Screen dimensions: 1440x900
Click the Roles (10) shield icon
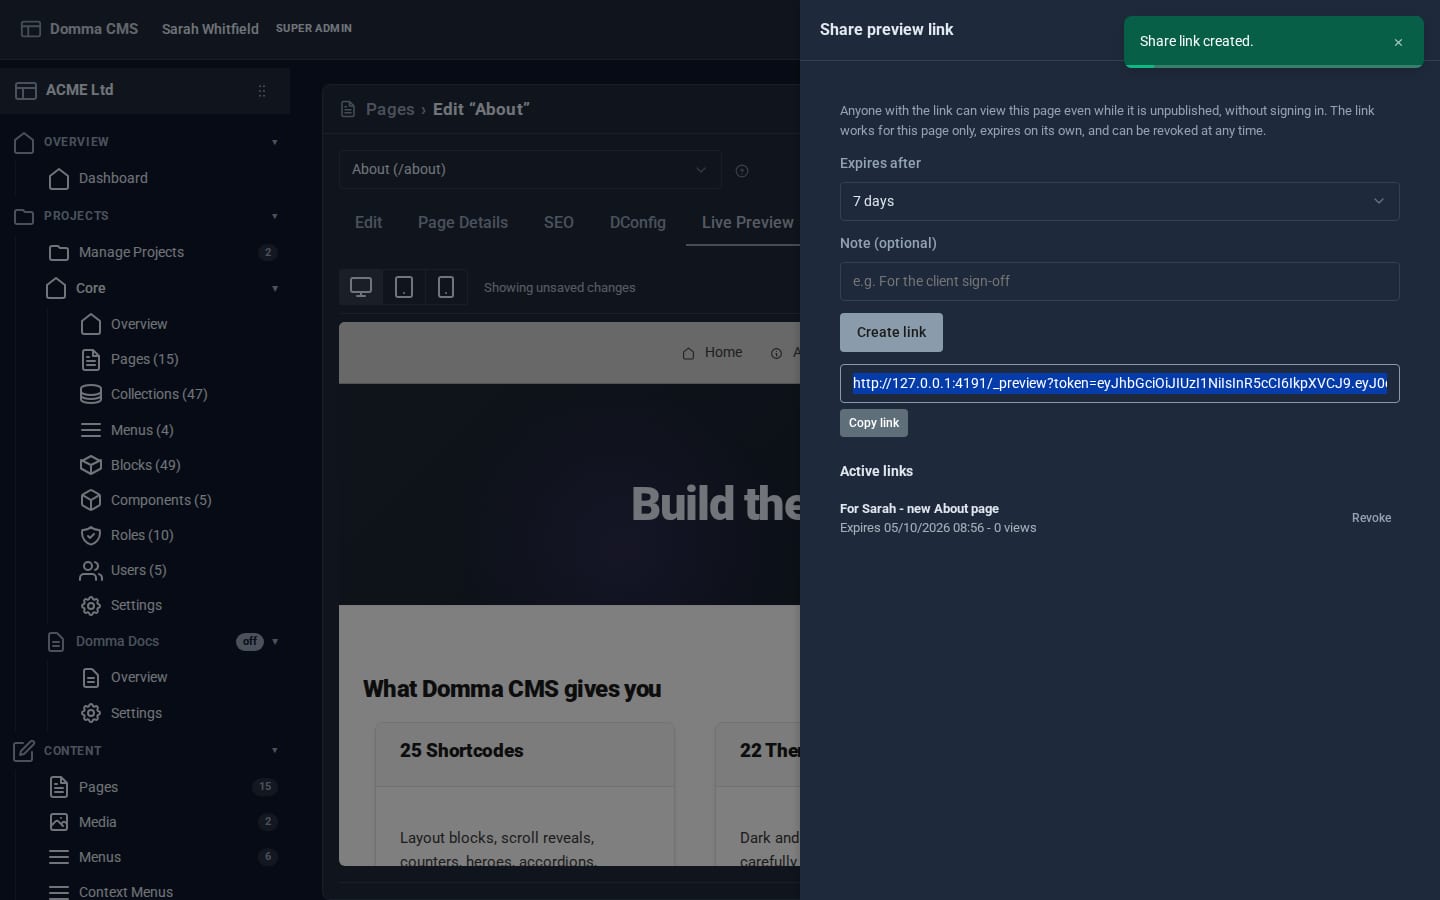91,535
